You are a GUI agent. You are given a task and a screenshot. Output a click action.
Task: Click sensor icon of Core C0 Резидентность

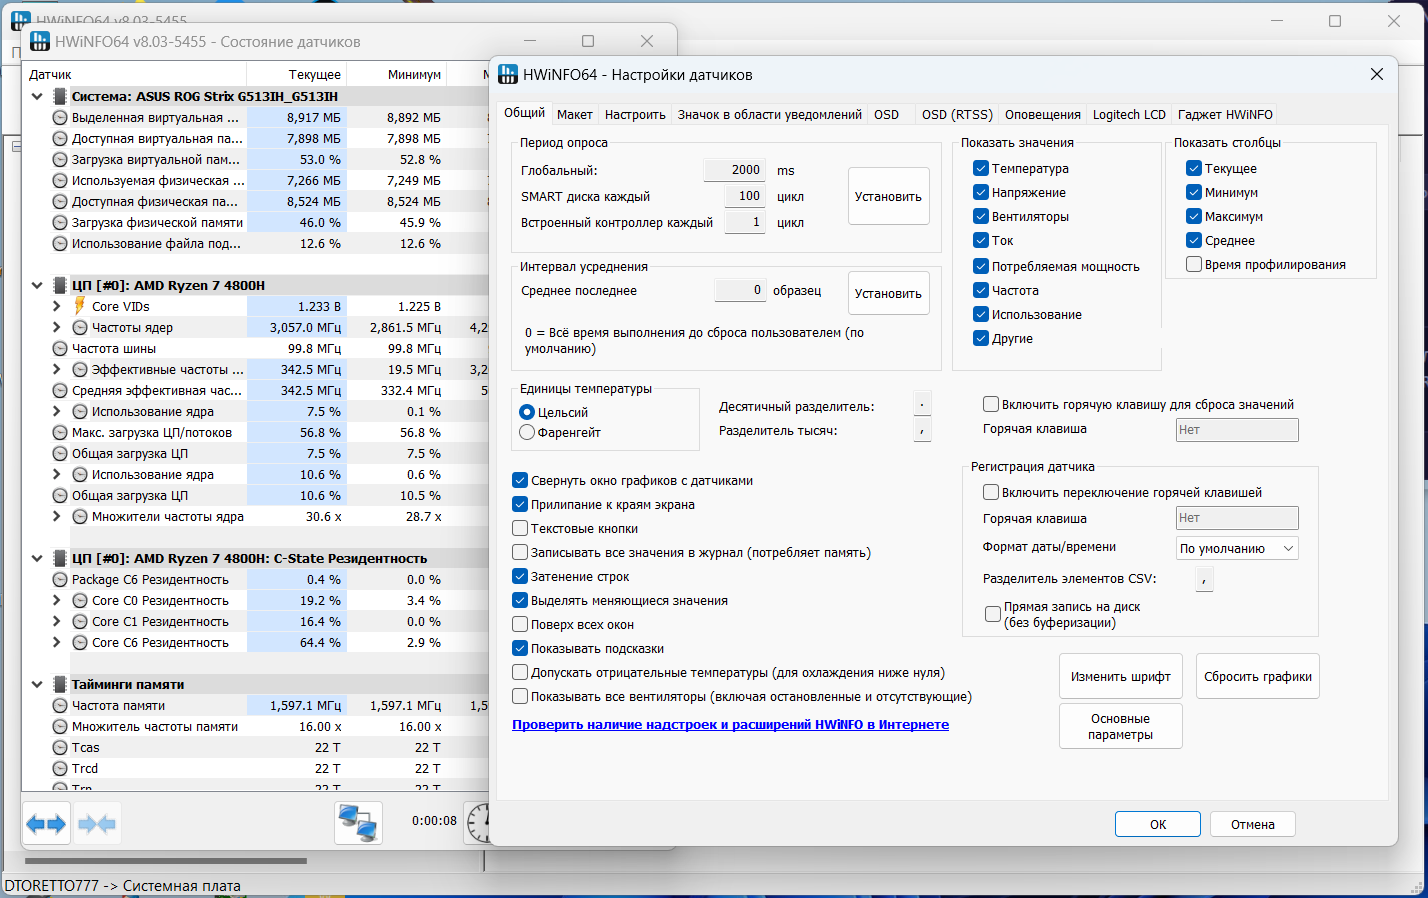(80, 601)
